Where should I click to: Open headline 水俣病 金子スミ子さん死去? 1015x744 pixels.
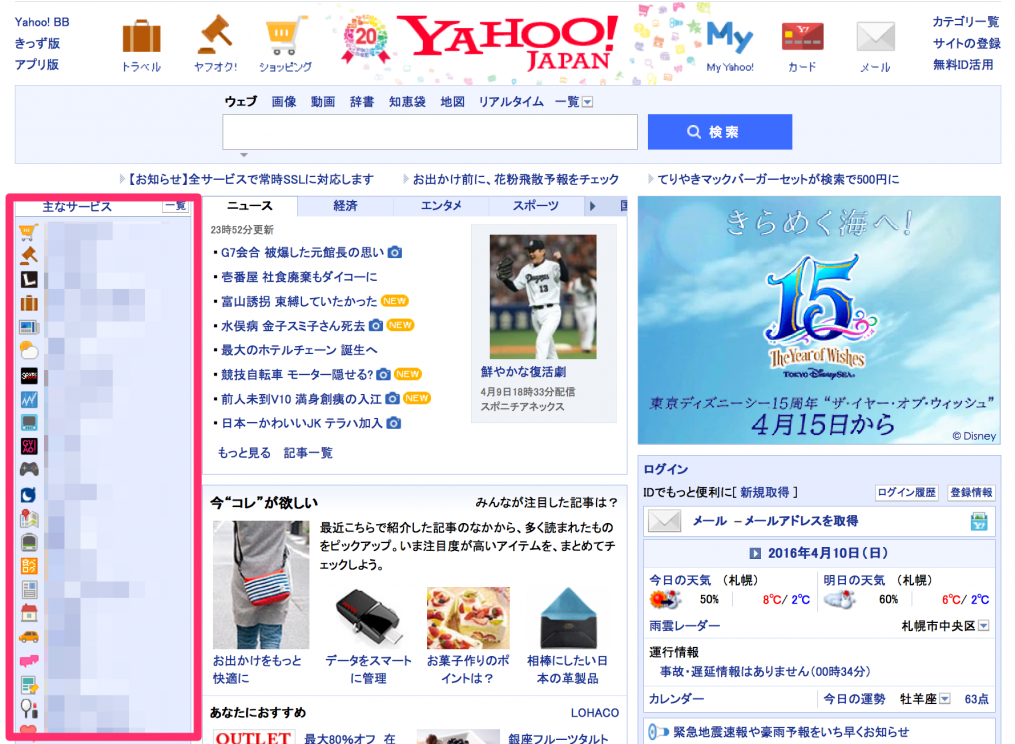293,326
